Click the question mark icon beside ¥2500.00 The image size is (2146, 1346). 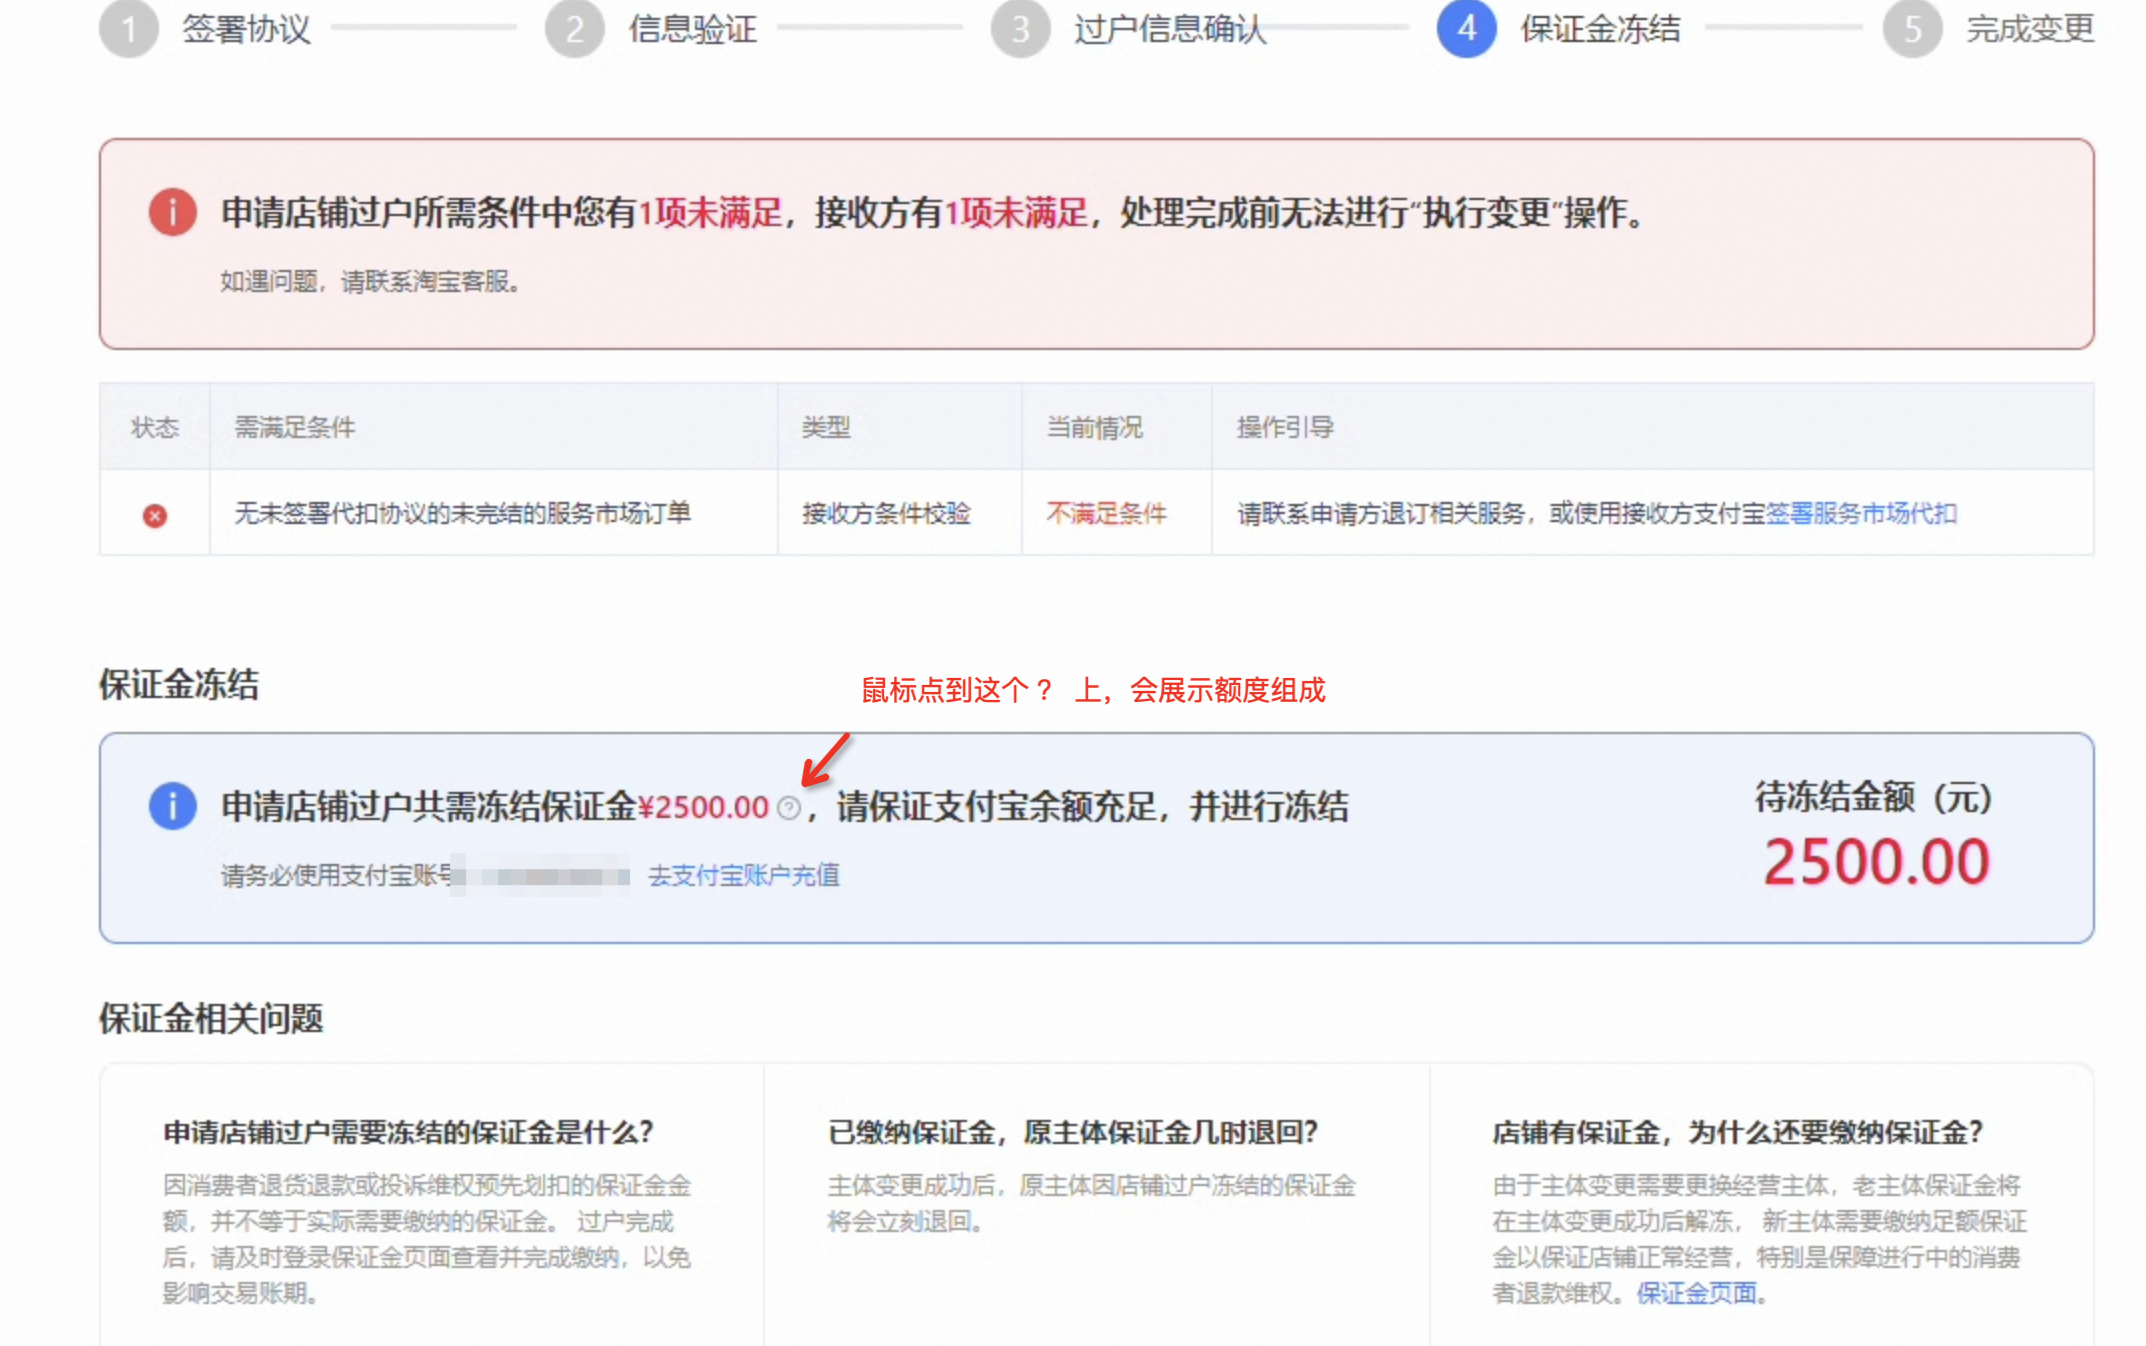tap(789, 808)
